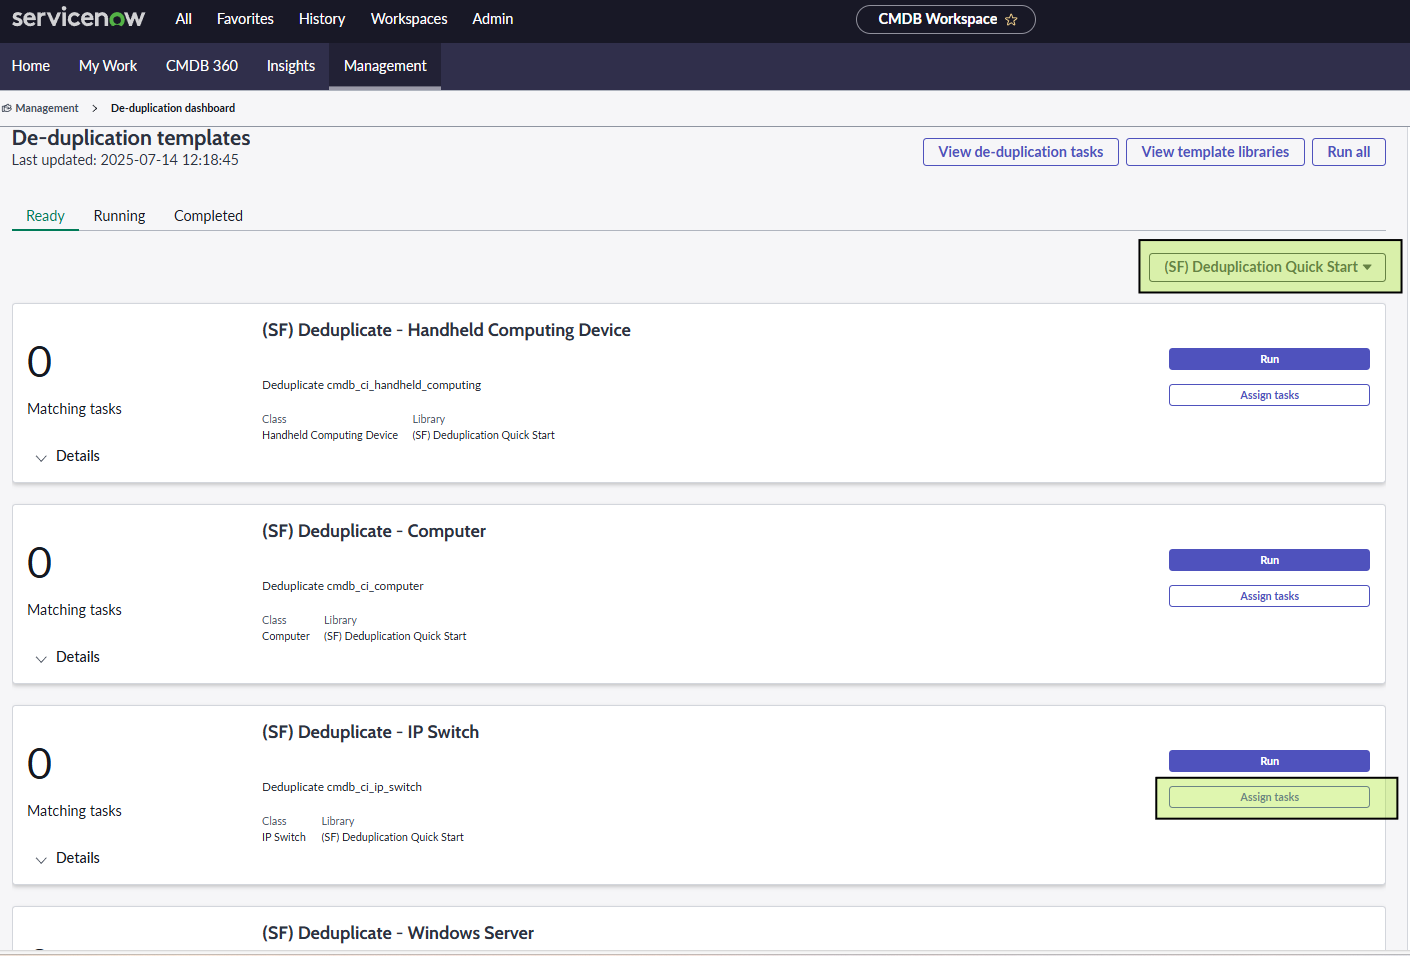1410x956 pixels.
Task: Open the CMDB 360 tab
Action: (x=202, y=66)
